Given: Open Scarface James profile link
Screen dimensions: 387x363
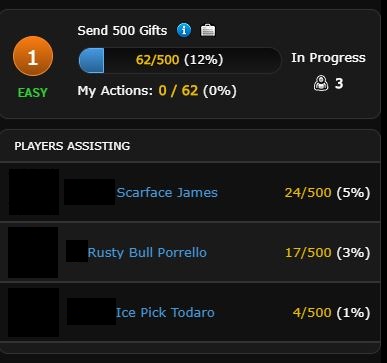Looking at the screenshot, I should pyautogui.click(x=167, y=193).
